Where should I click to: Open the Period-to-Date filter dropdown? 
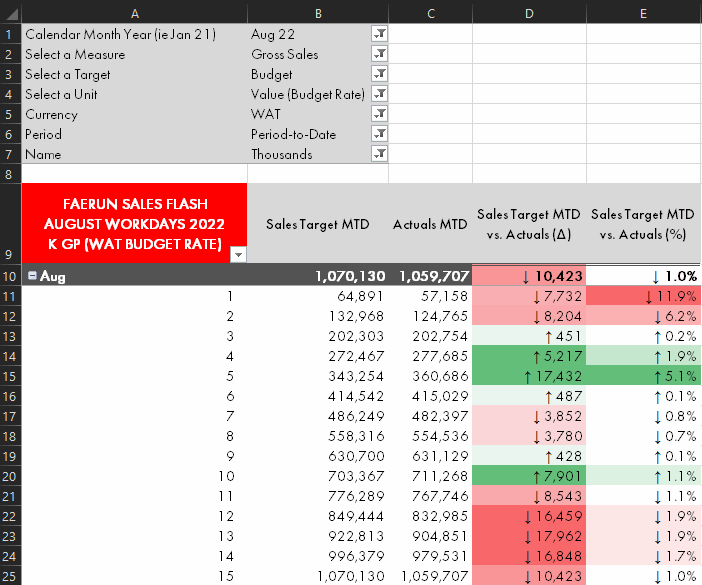coord(379,134)
